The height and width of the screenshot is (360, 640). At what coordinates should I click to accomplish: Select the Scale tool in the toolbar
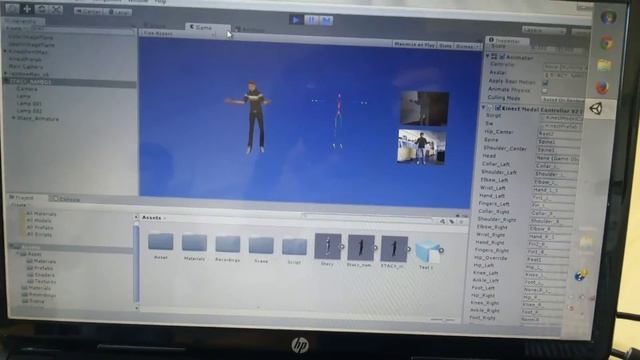[x=56, y=9]
